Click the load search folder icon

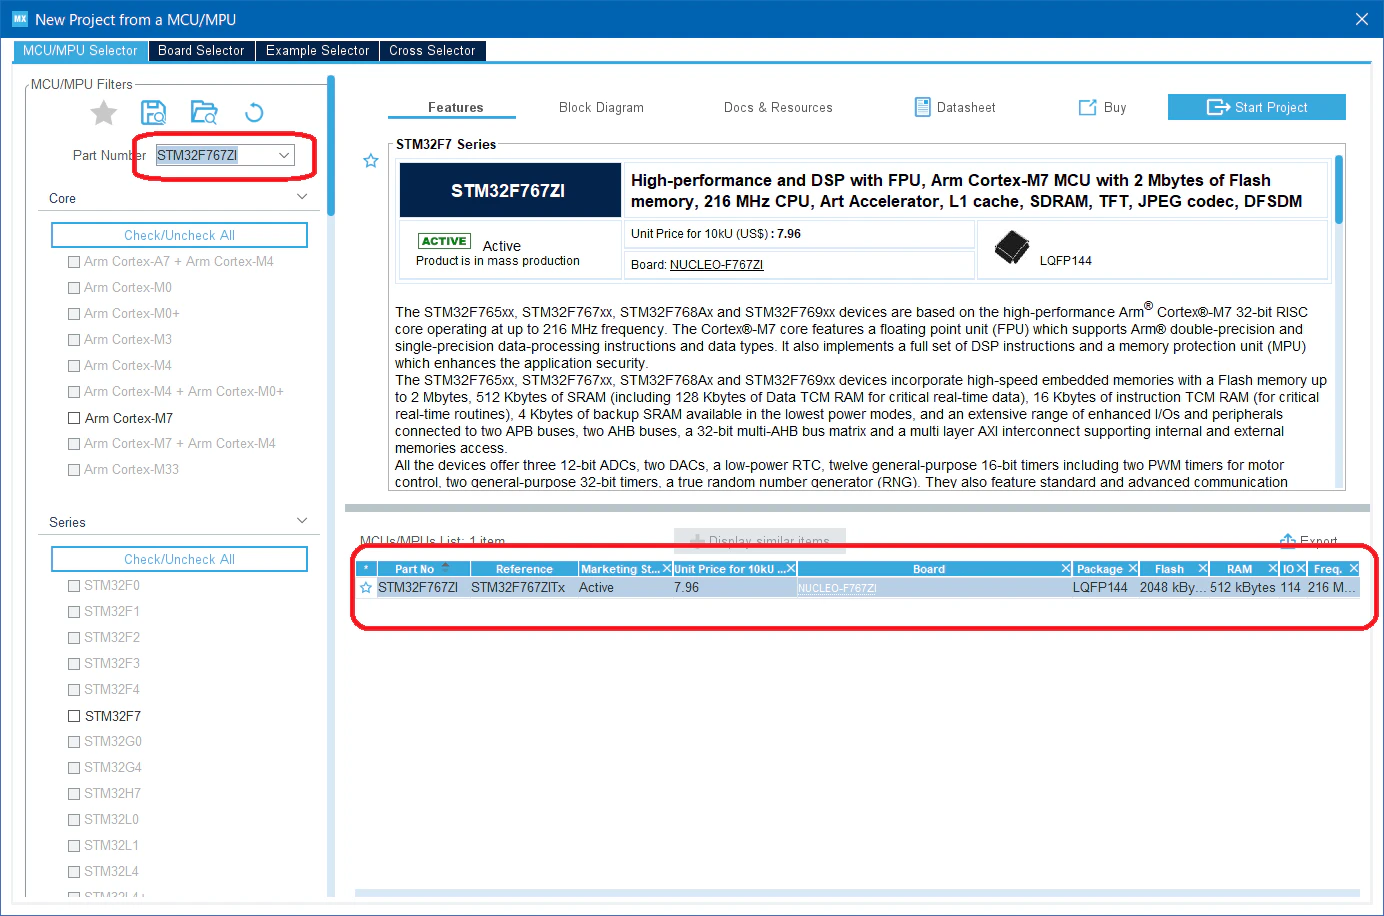[x=204, y=112]
